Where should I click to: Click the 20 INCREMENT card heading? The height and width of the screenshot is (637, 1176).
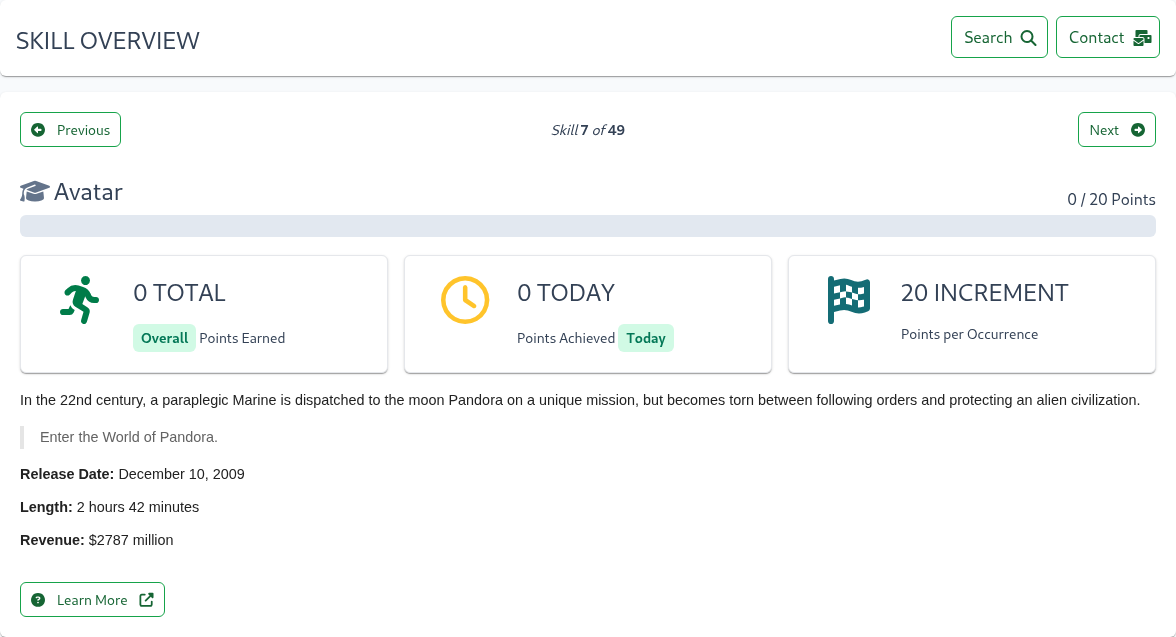click(x=984, y=293)
